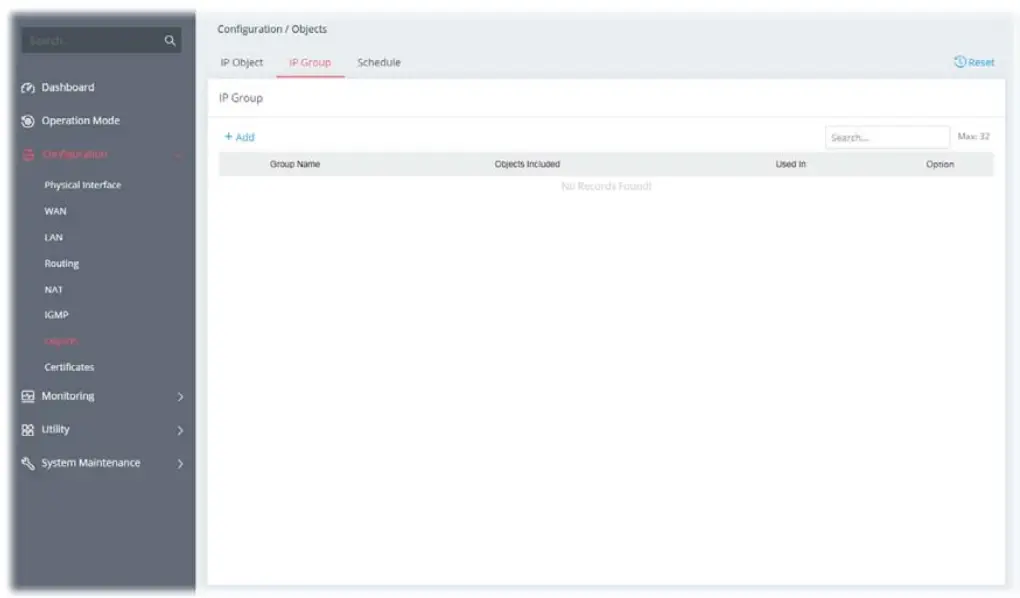Image resolution: width=1020 pixels, height=598 pixels.
Task: Open Dashboard in the sidebar
Action: pos(68,87)
